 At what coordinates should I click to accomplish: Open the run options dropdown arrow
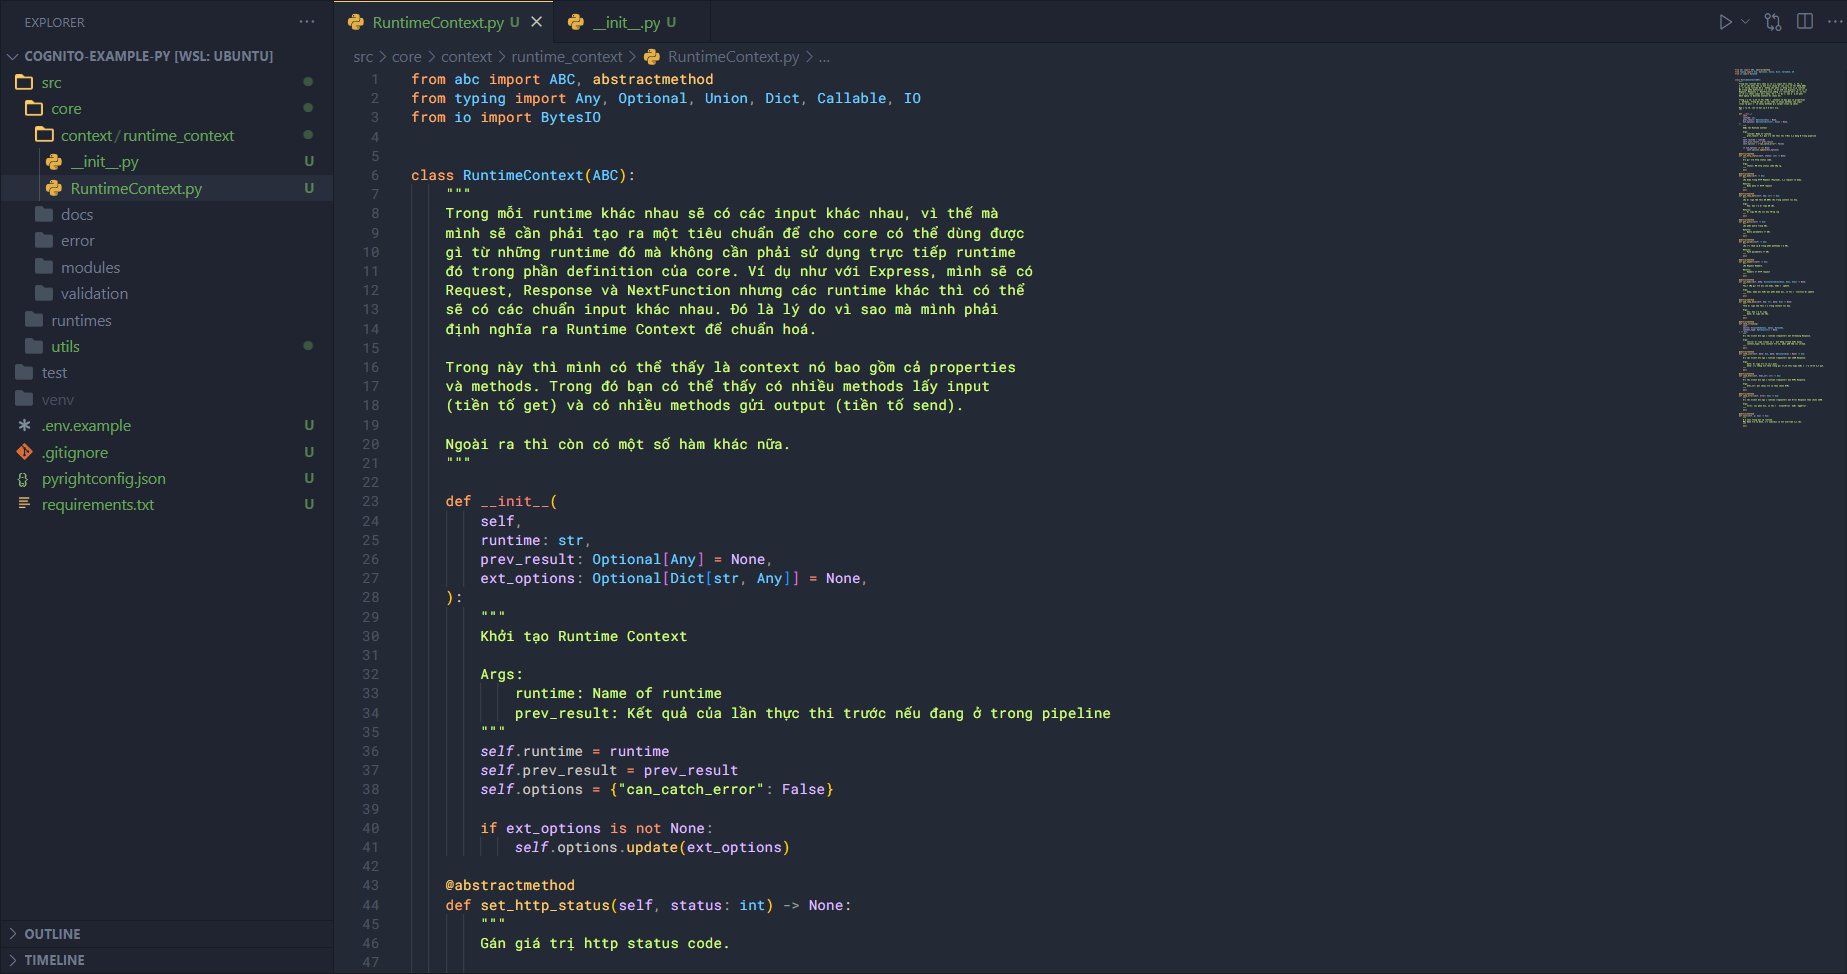1745,22
